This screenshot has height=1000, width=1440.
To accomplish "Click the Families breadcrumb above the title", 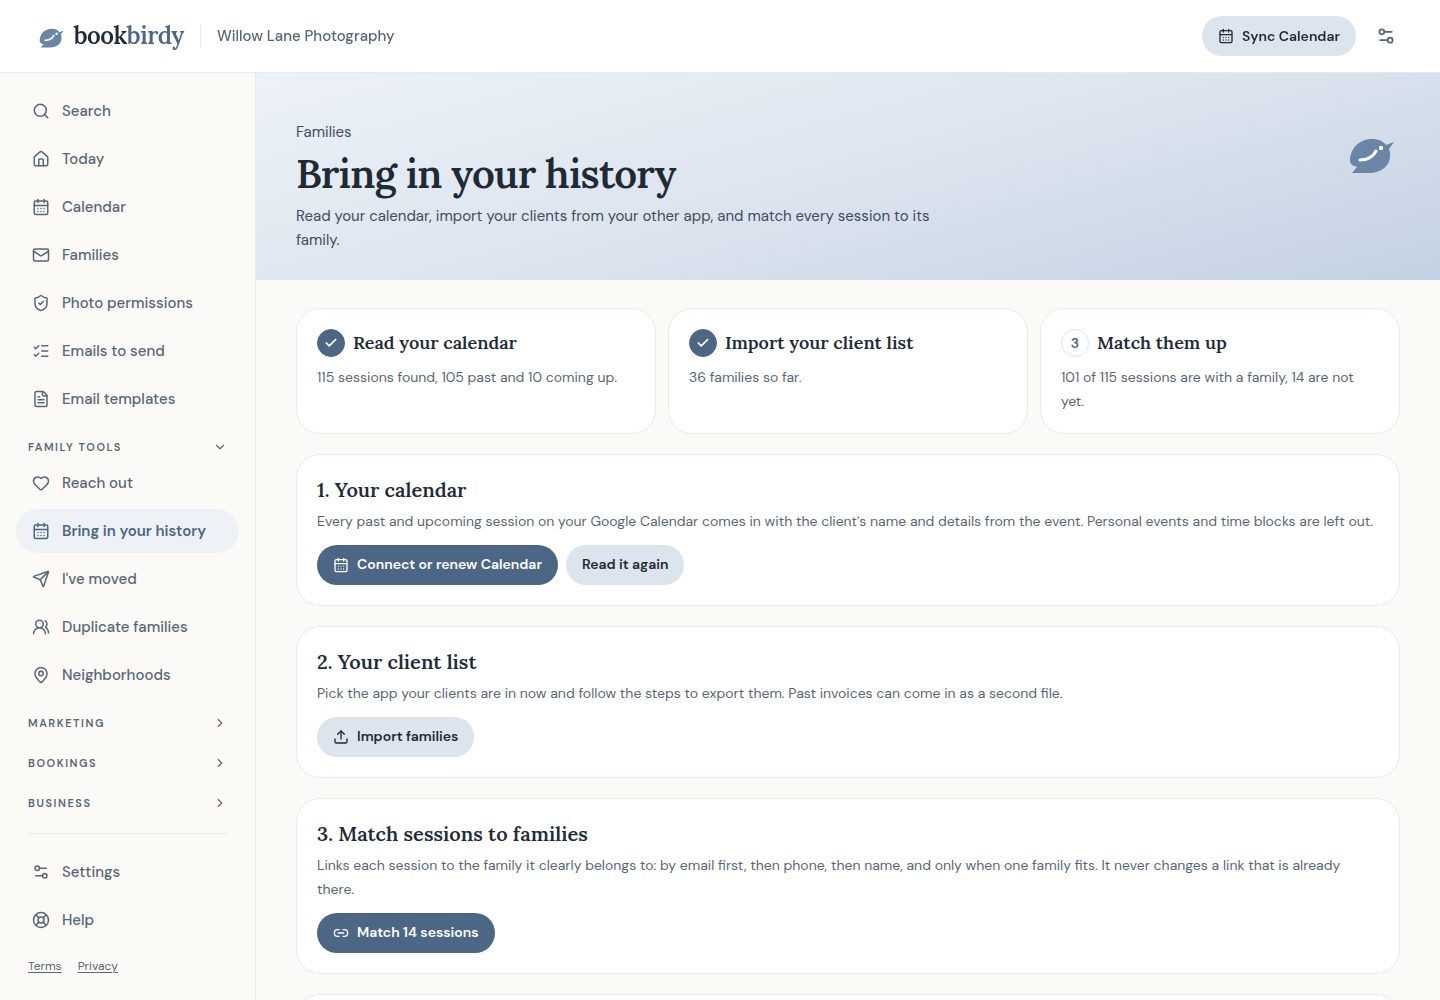I will coord(323,132).
